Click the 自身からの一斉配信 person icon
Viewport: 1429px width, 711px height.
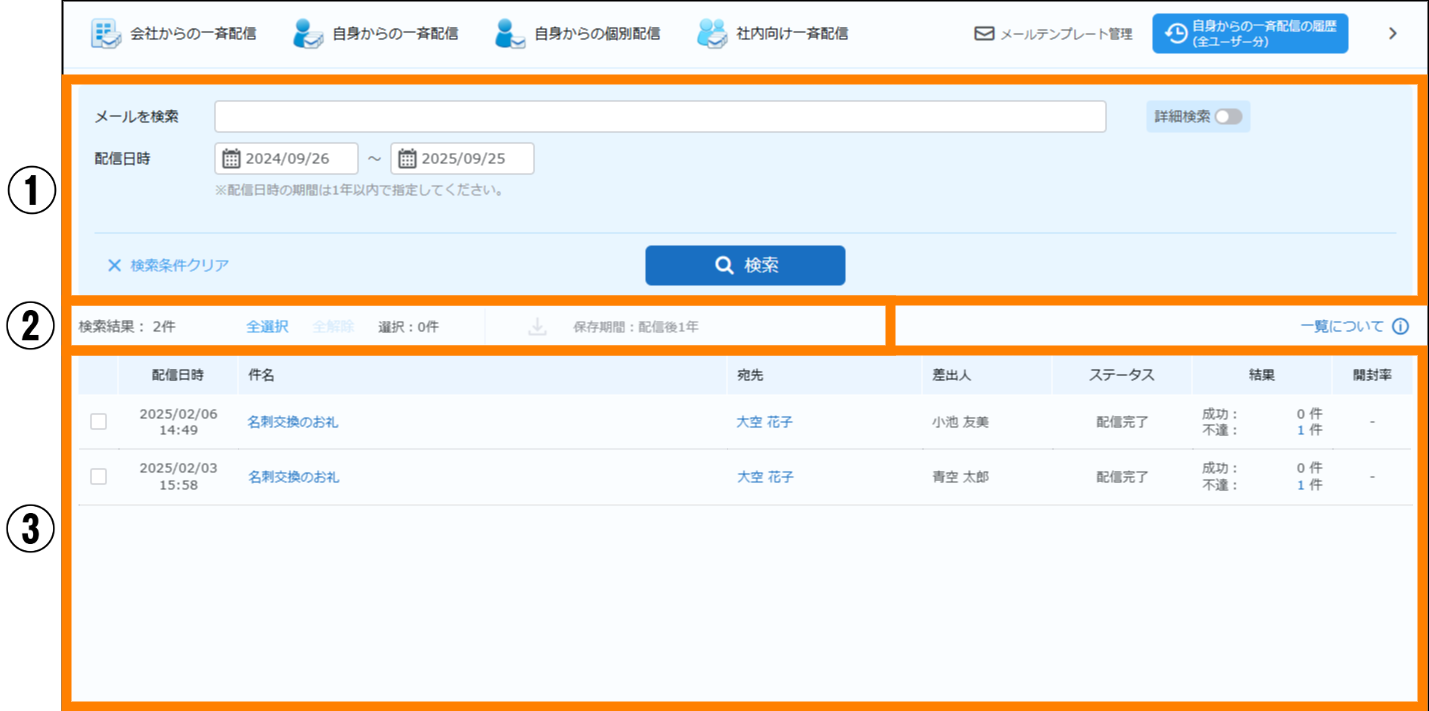[x=308, y=33]
